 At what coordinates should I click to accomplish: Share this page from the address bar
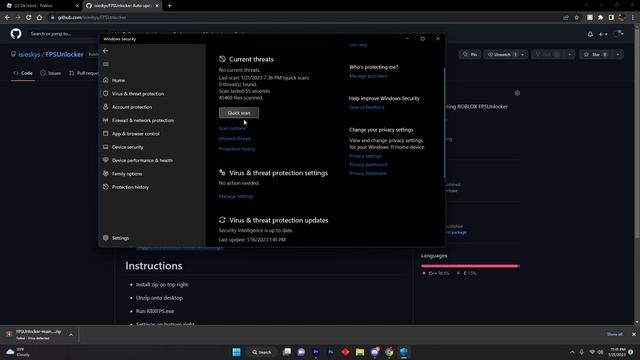pyautogui.click(x=566, y=18)
